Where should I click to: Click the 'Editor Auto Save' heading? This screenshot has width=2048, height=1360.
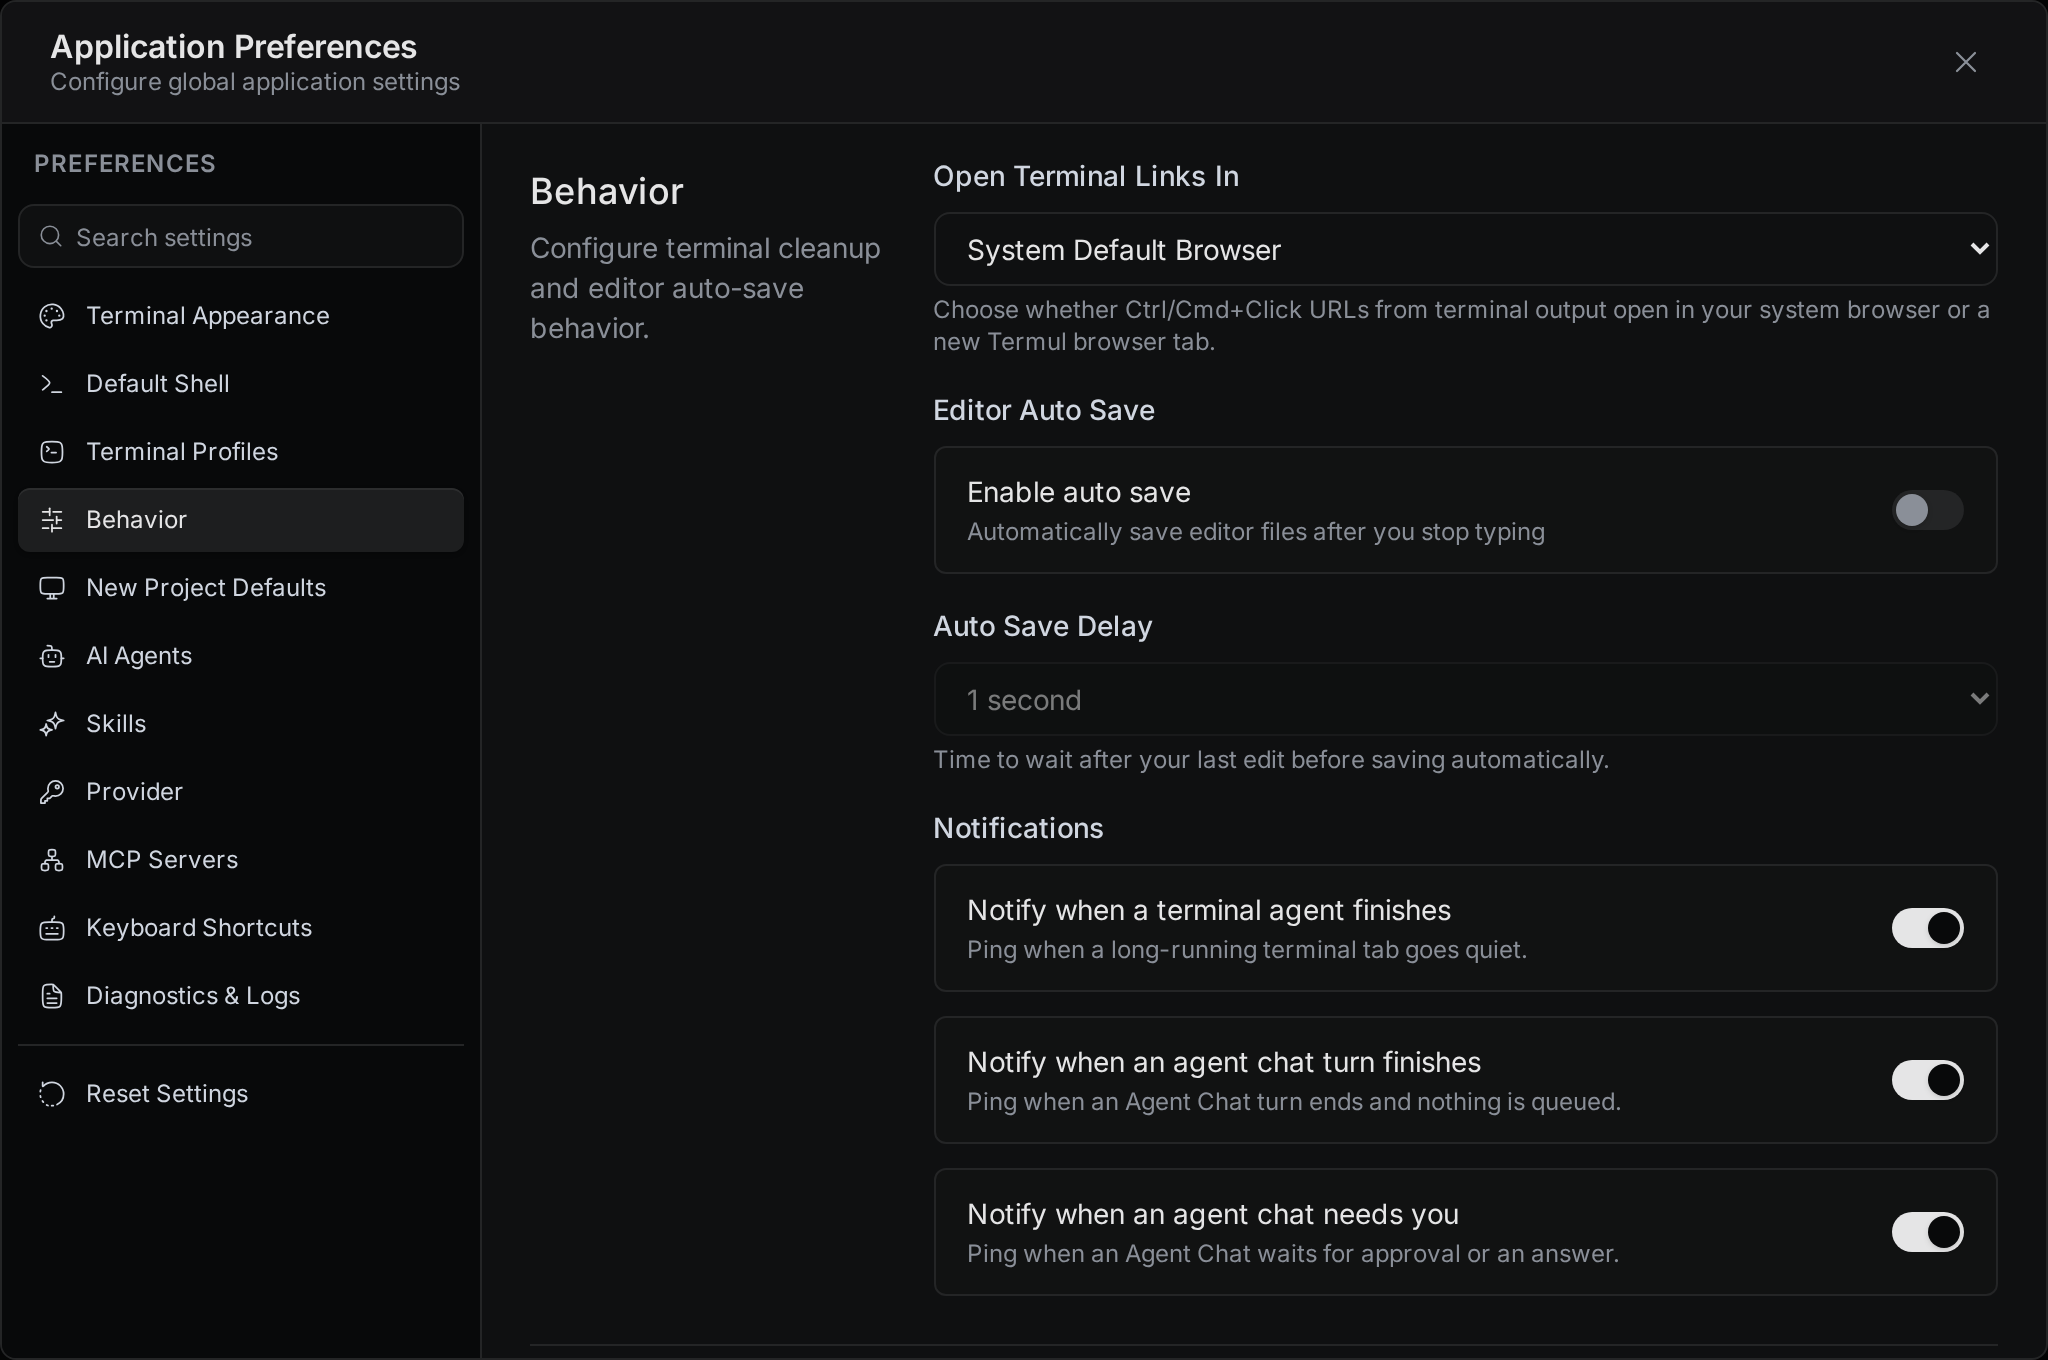pyautogui.click(x=1043, y=410)
